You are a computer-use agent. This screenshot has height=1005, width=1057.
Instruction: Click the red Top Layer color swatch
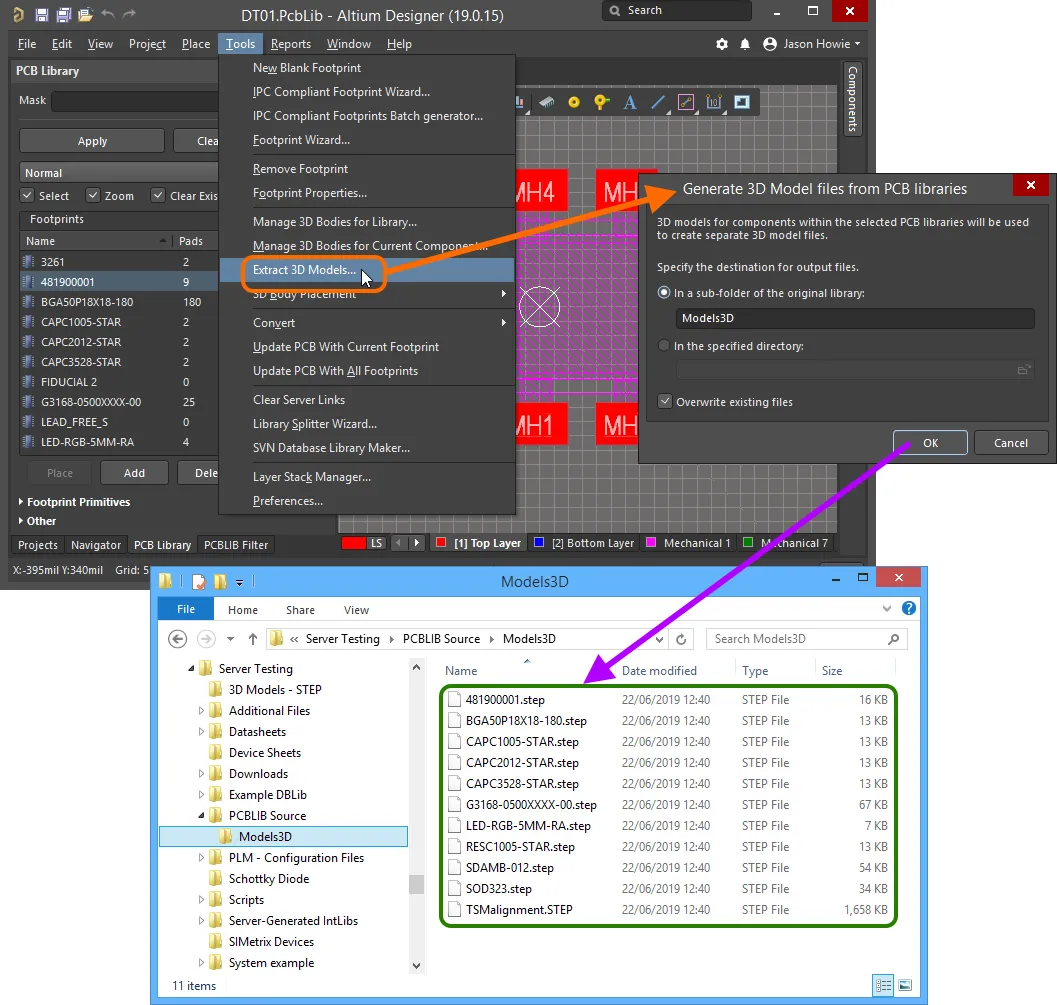click(x=442, y=543)
